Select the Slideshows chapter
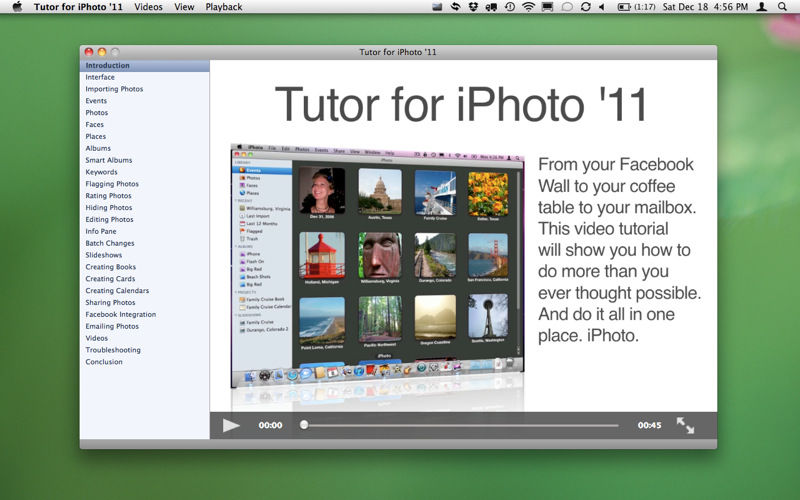The width and height of the screenshot is (800, 500). 144,255
